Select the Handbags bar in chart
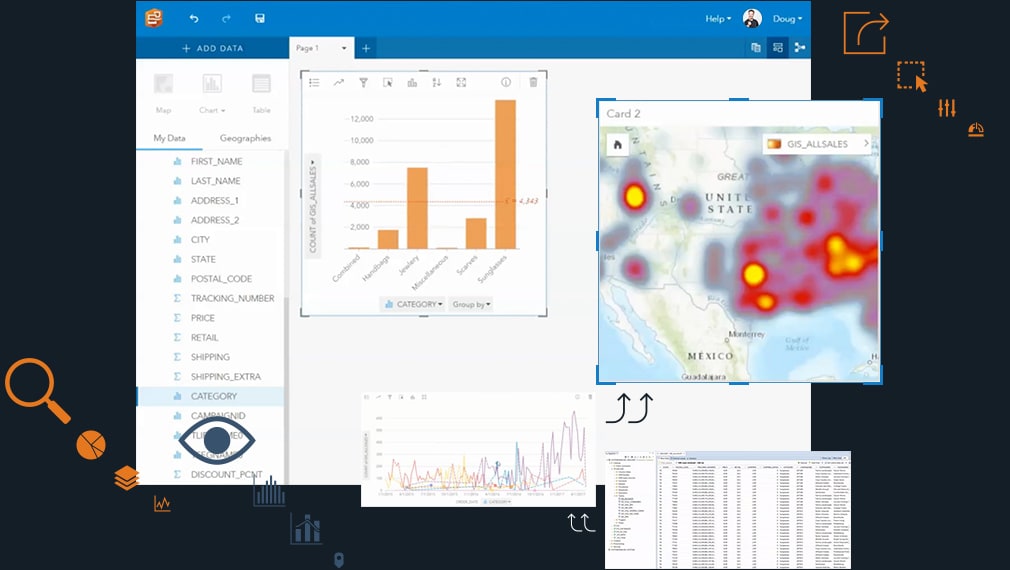1010x570 pixels. click(388, 239)
